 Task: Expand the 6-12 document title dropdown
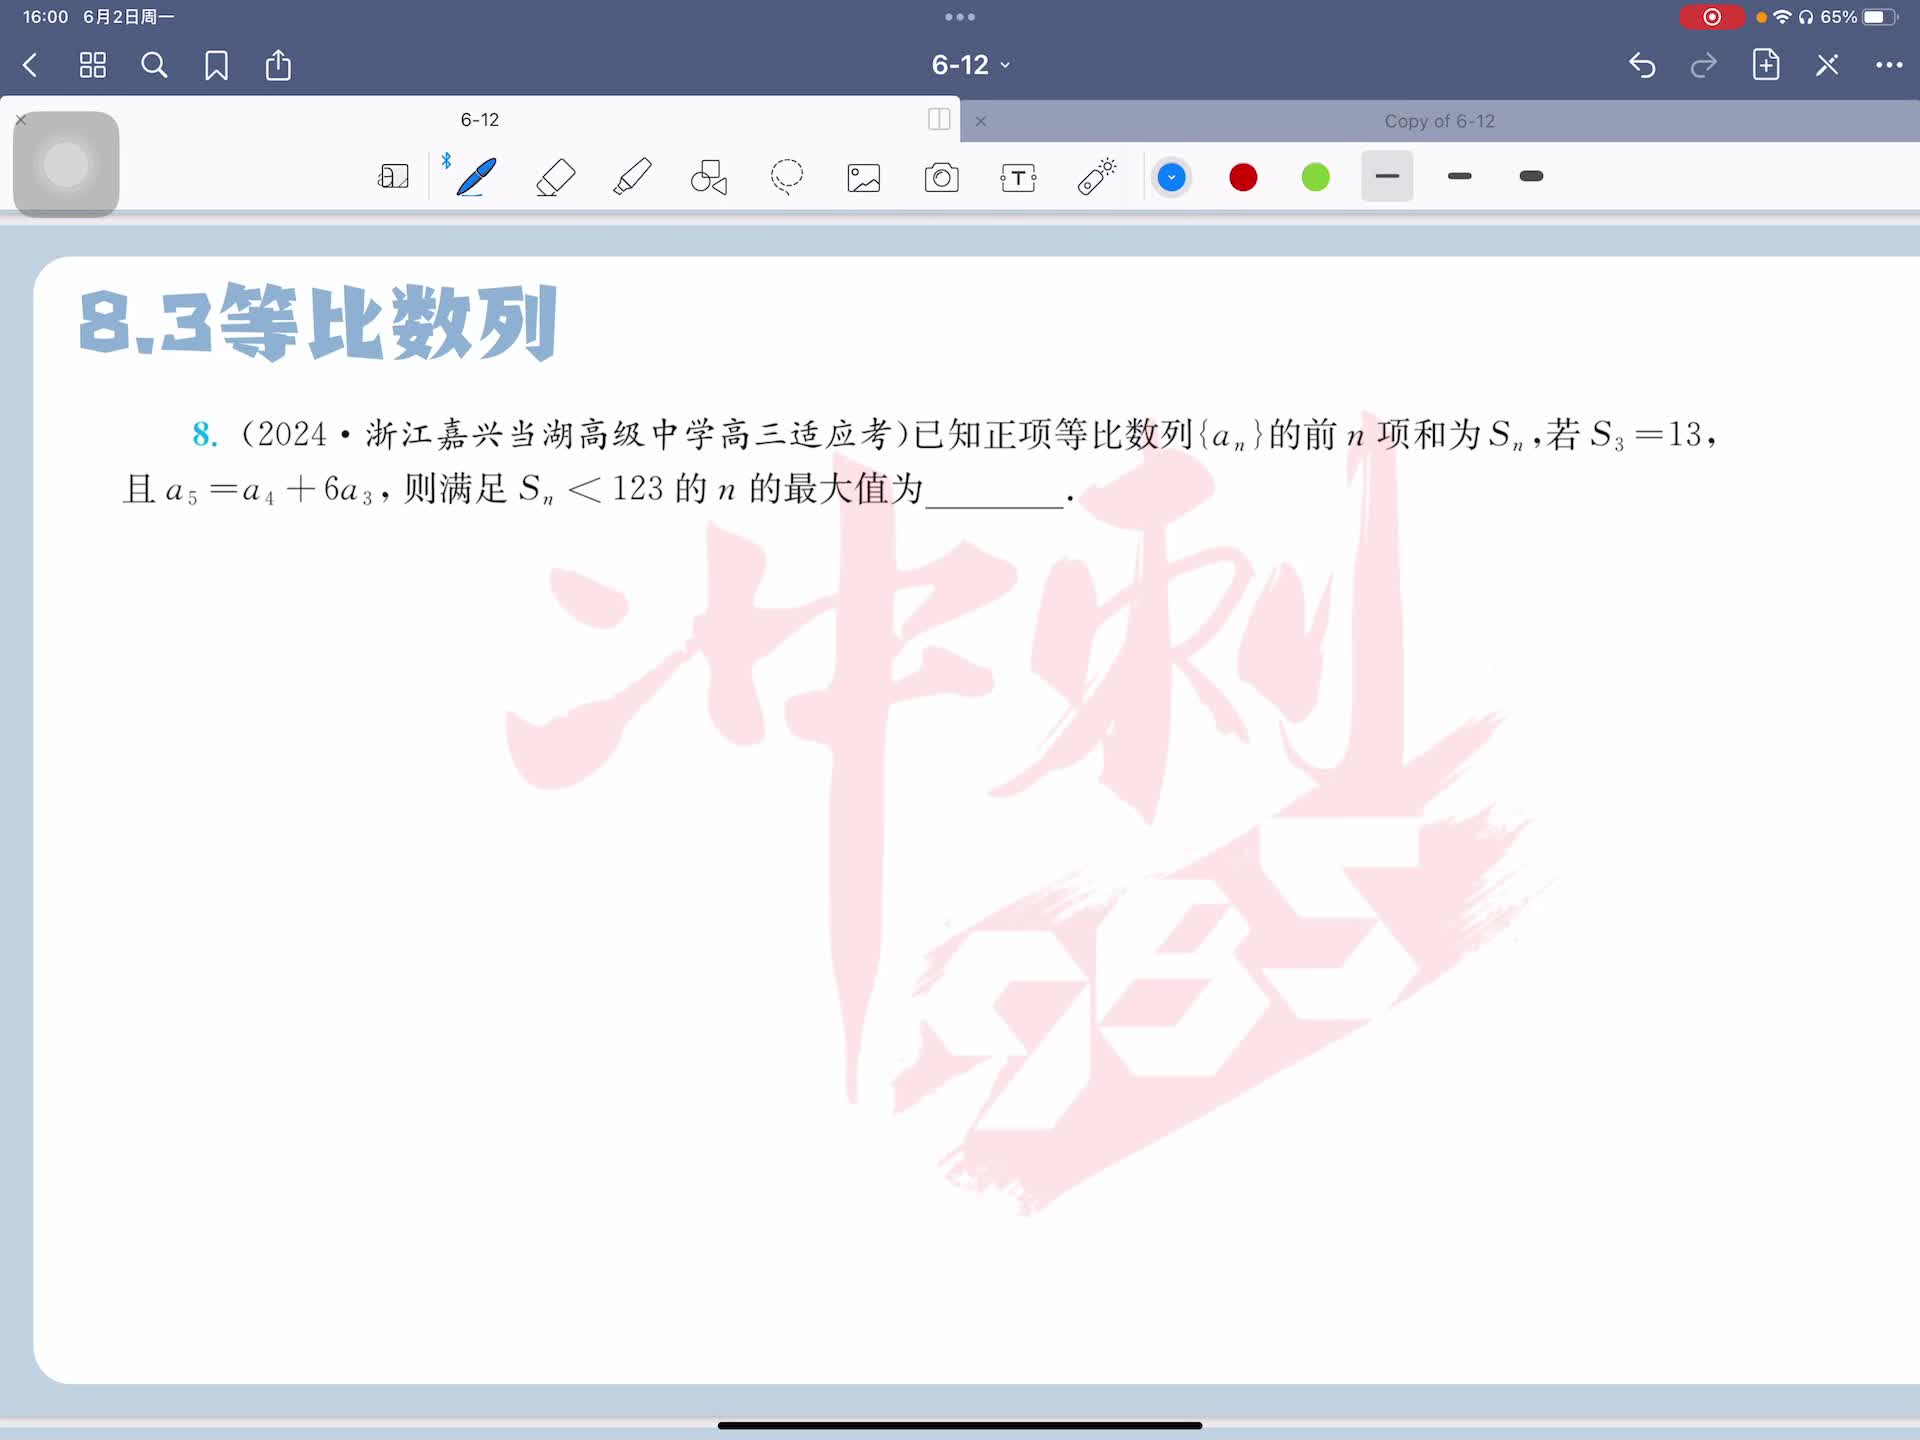[970, 65]
